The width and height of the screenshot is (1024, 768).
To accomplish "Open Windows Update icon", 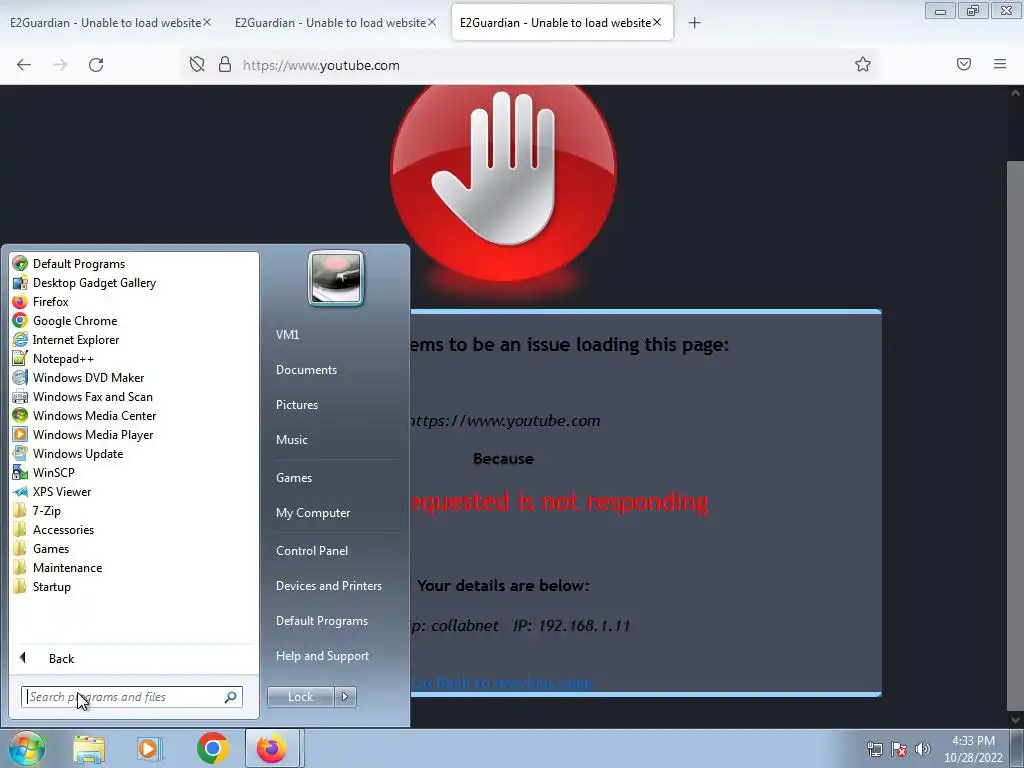I will [20, 453].
